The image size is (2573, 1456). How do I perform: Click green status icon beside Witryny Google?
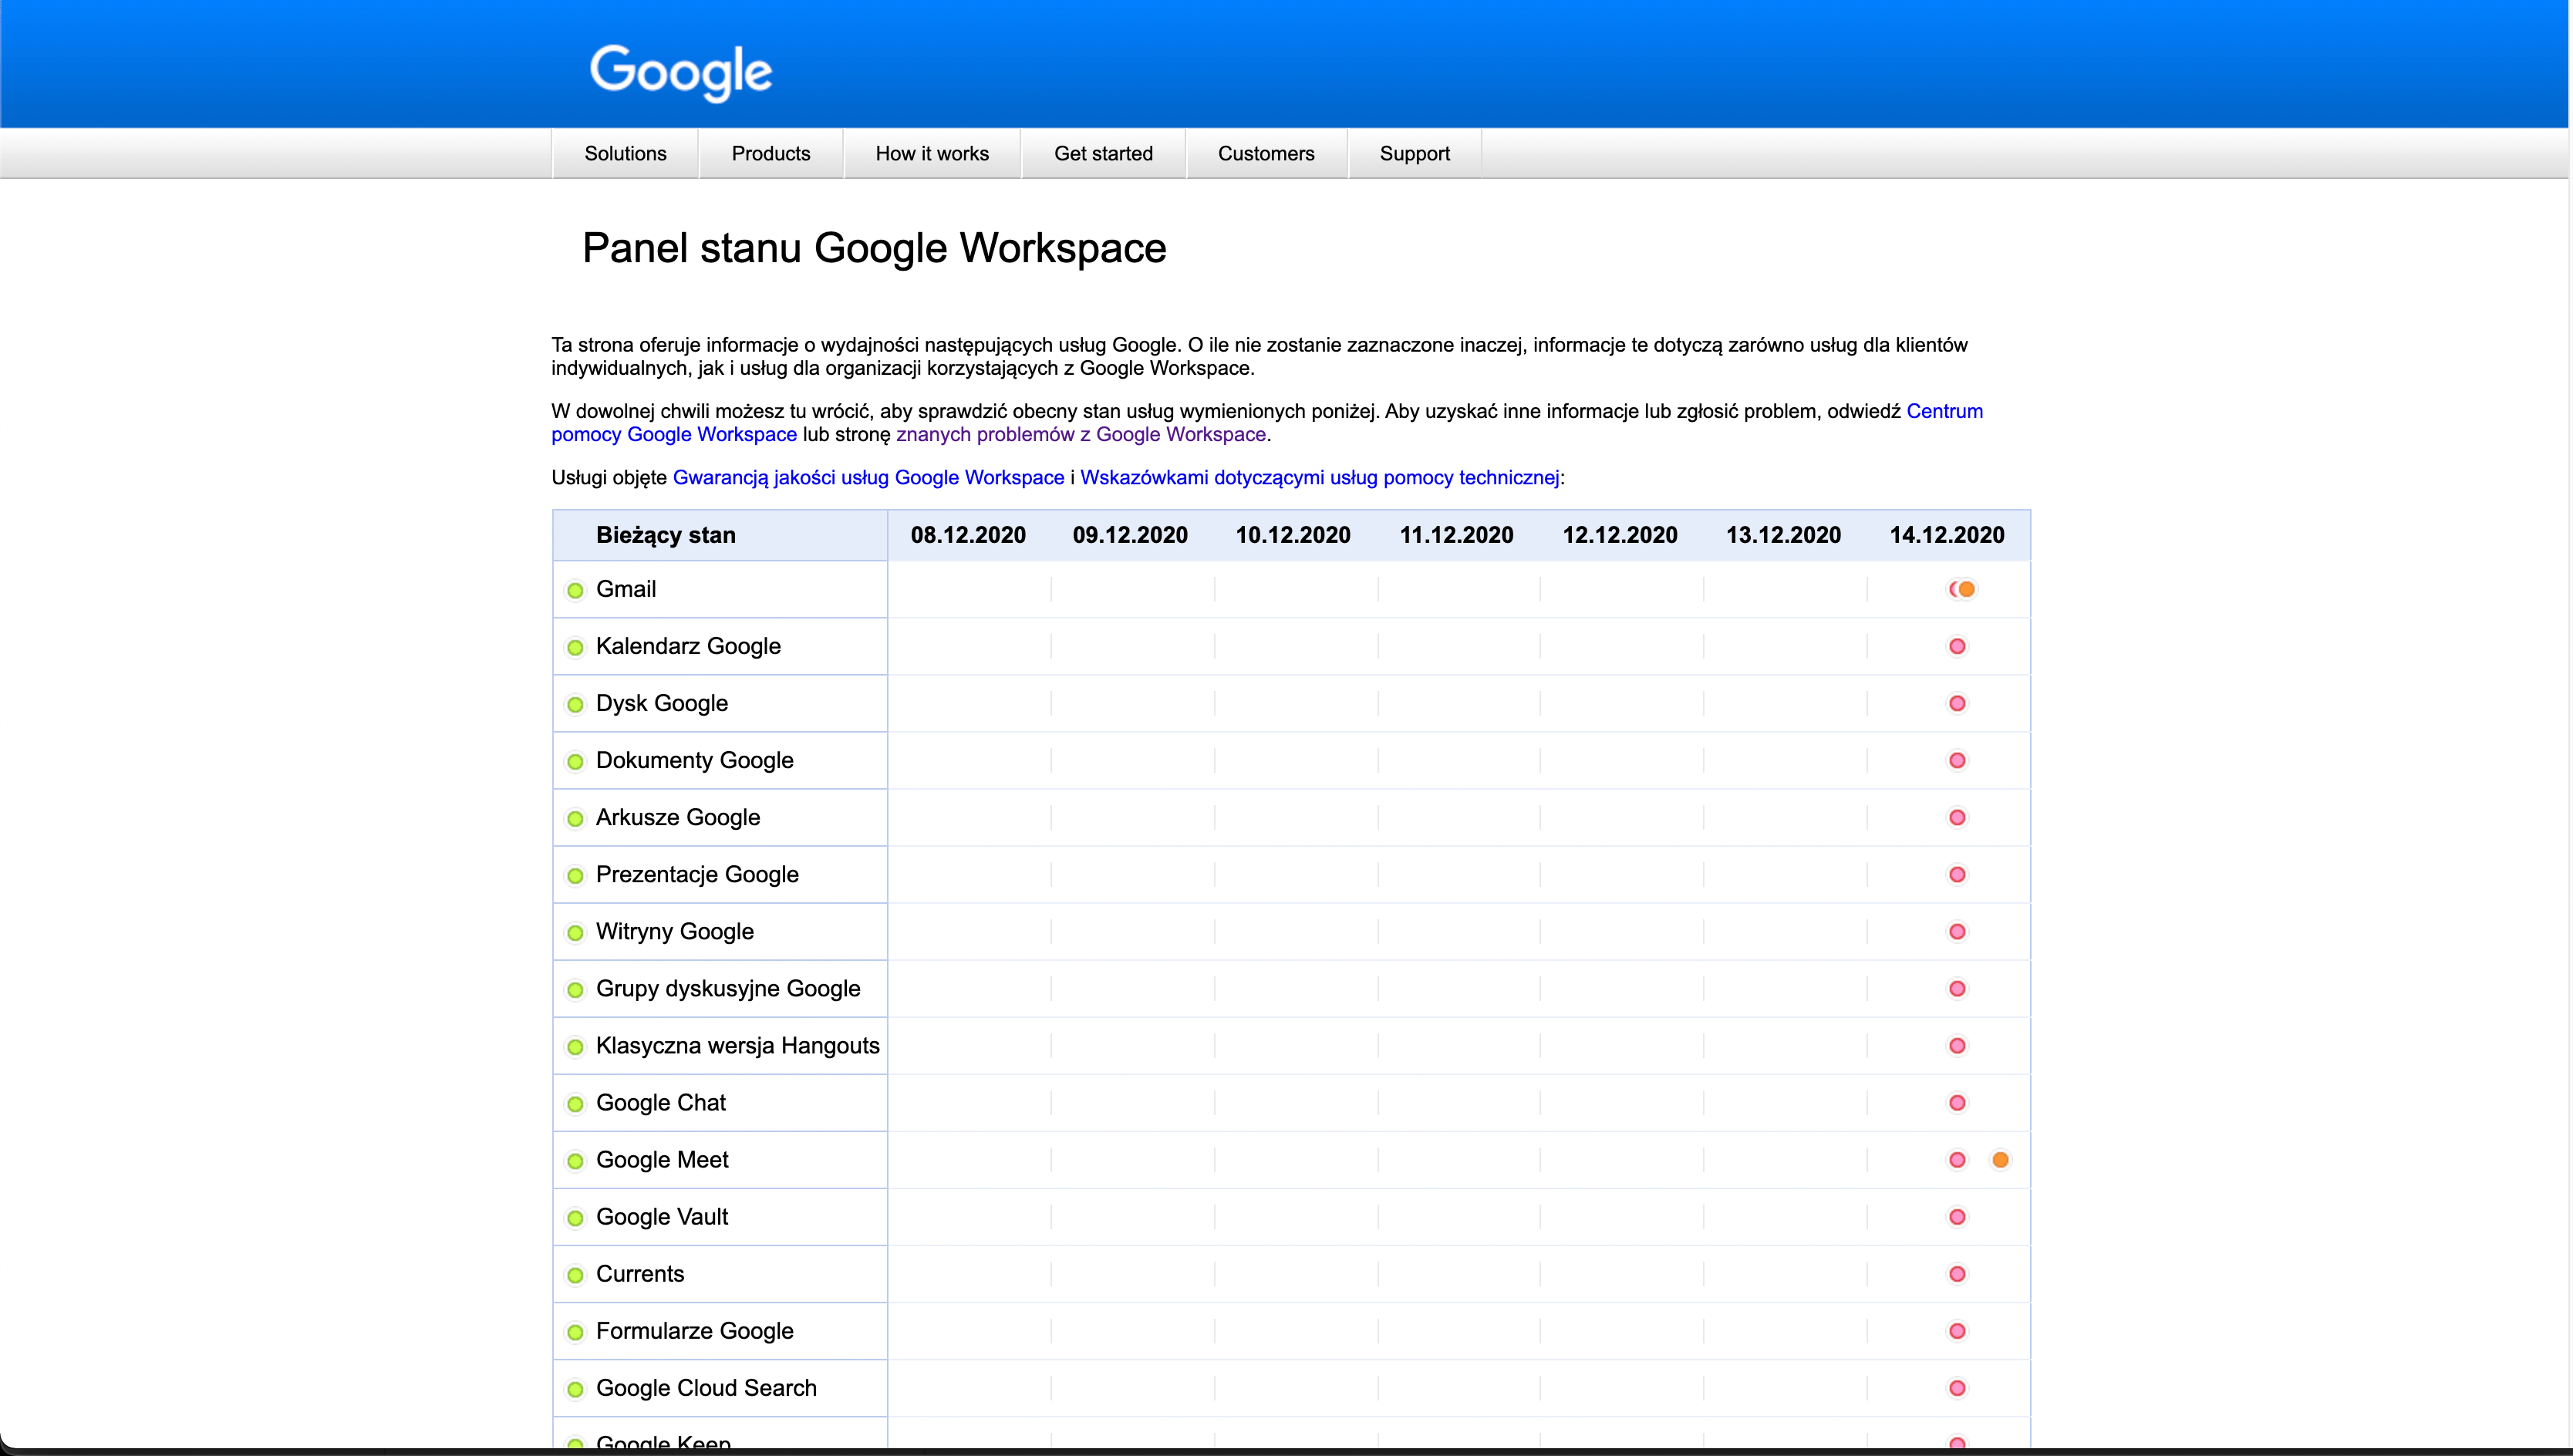575,932
